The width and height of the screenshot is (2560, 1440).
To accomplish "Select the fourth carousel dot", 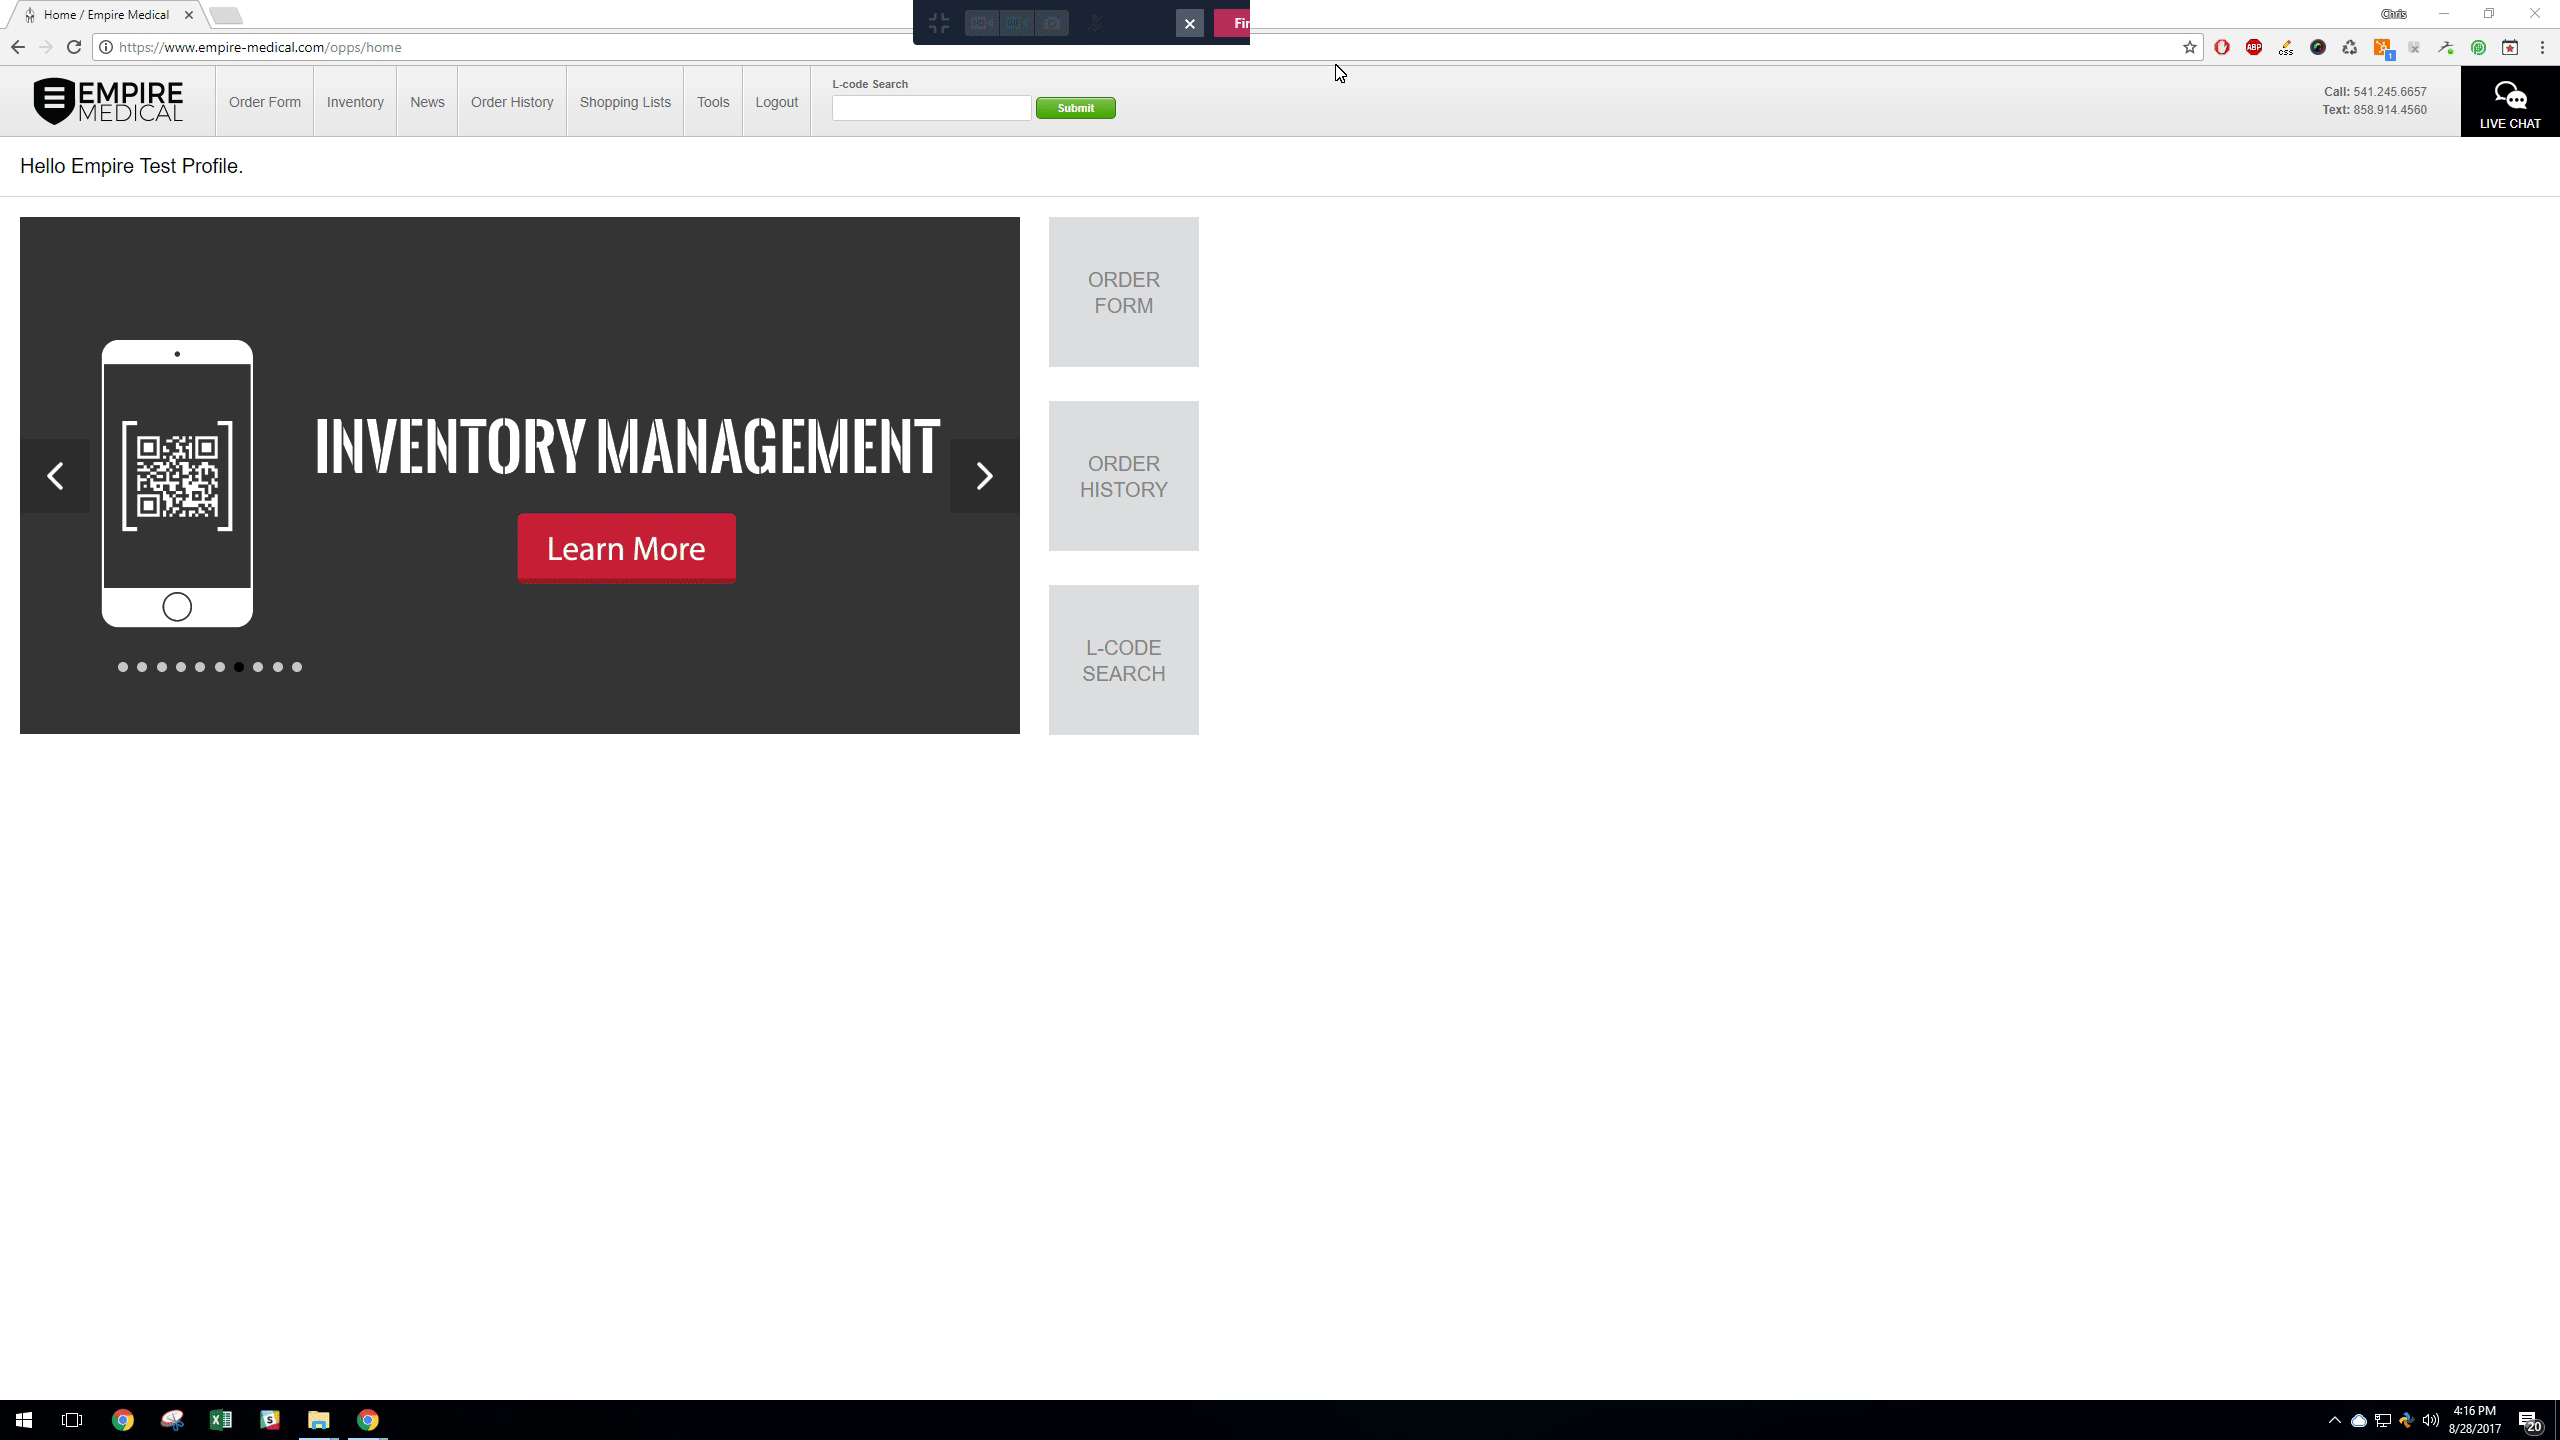I will (x=181, y=667).
